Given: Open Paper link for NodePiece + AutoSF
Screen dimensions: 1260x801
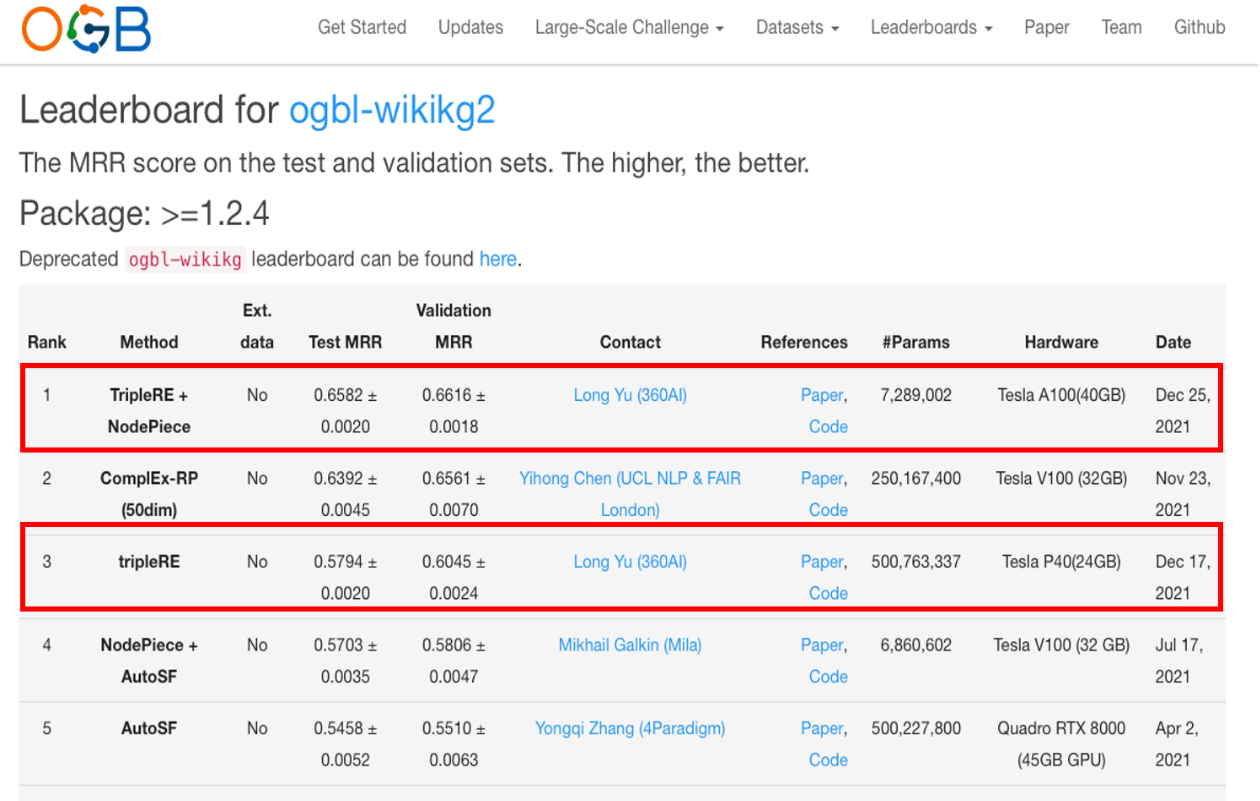Looking at the screenshot, I should 822,645.
